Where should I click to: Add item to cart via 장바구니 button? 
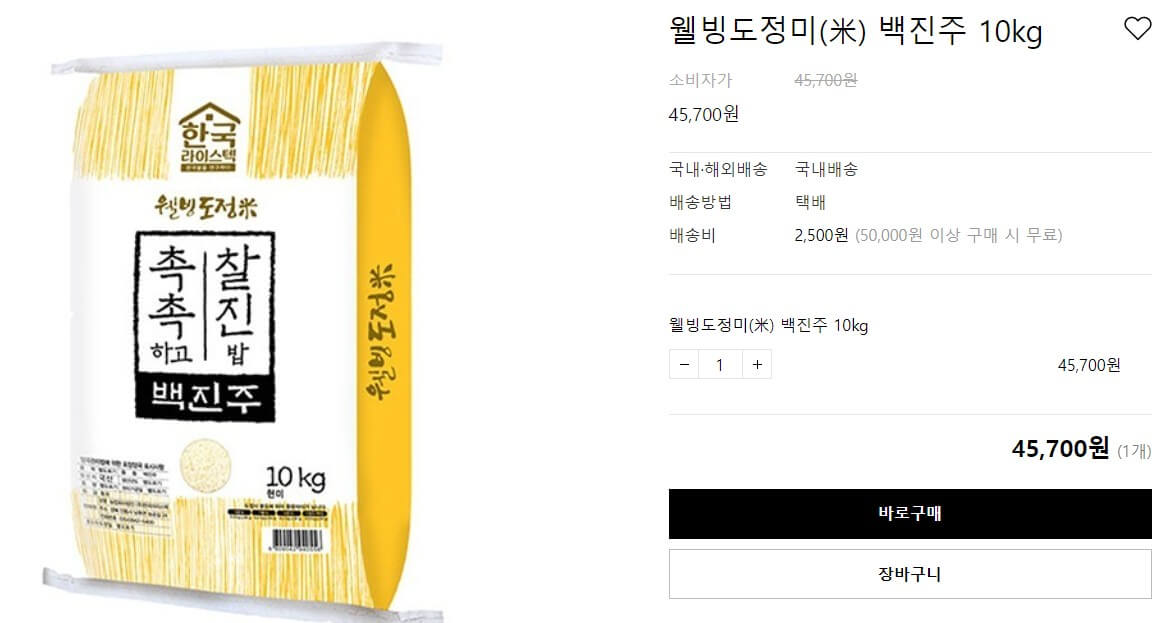(910, 574)
